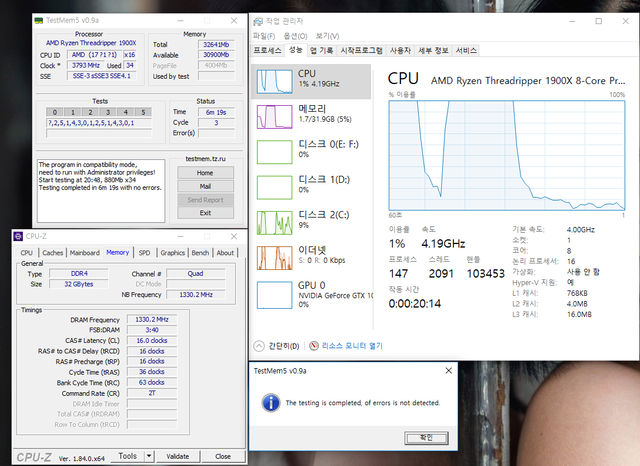Expand the Tools dropdown arrow

click(149, 456)
